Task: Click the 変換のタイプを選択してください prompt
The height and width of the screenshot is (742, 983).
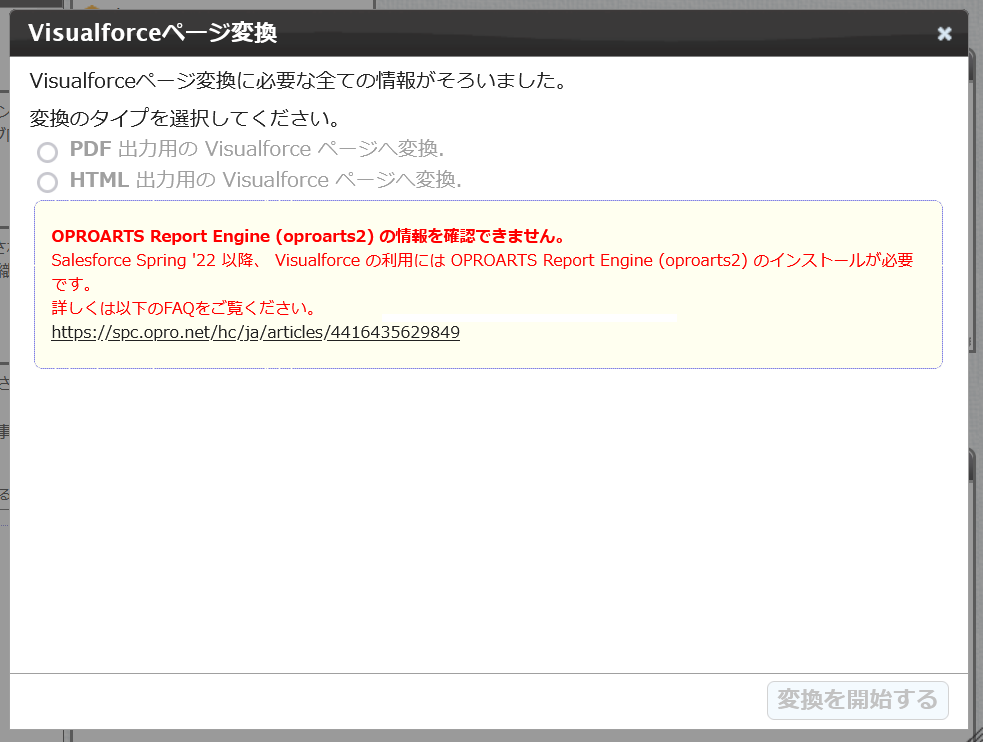Action: coord(185,119)
